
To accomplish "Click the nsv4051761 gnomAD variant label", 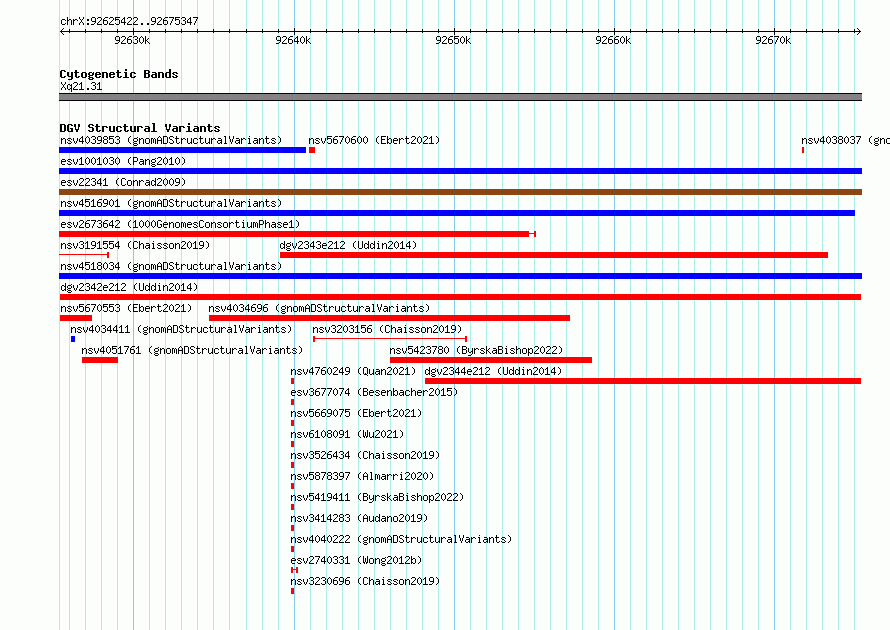I will 192,350.
